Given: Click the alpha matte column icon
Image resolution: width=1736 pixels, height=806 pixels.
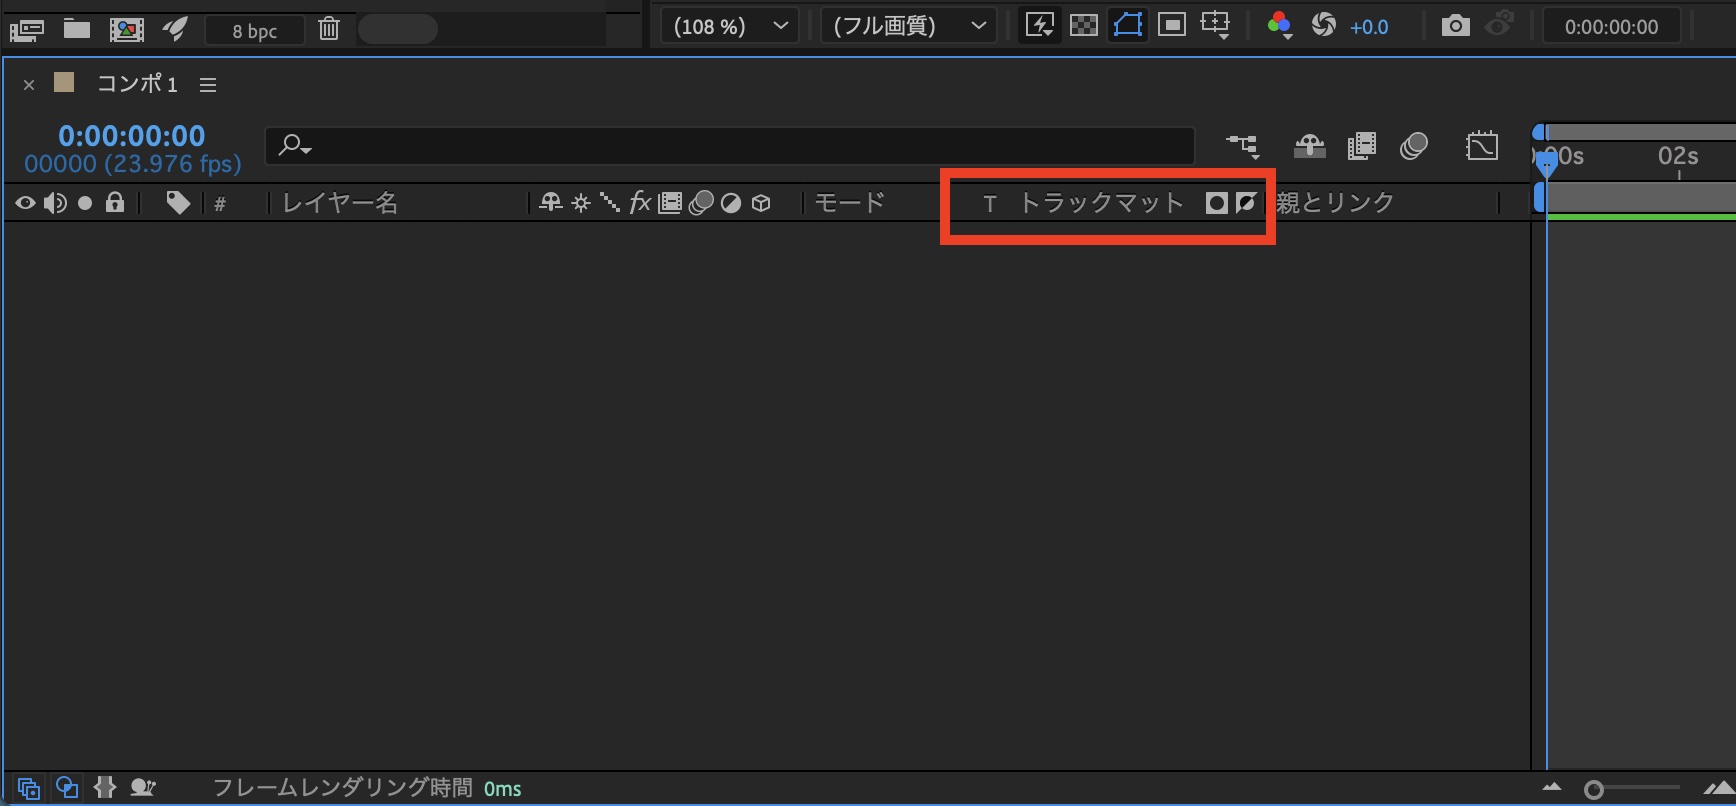Looking at the screenshot, I should [1216, 204].
